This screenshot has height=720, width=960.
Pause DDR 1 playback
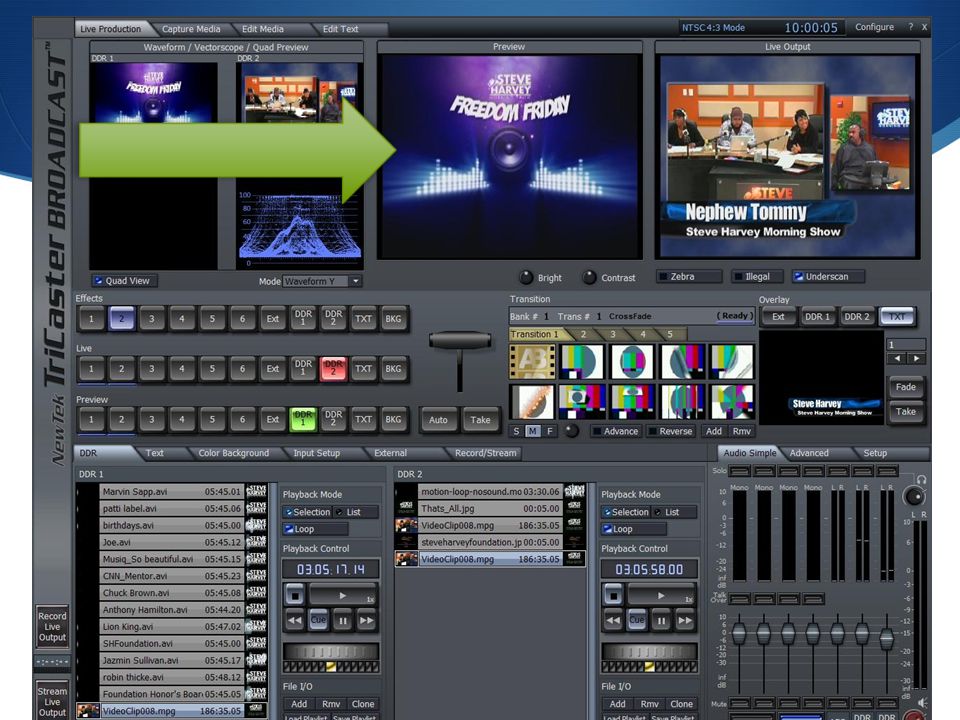point(343,620)
